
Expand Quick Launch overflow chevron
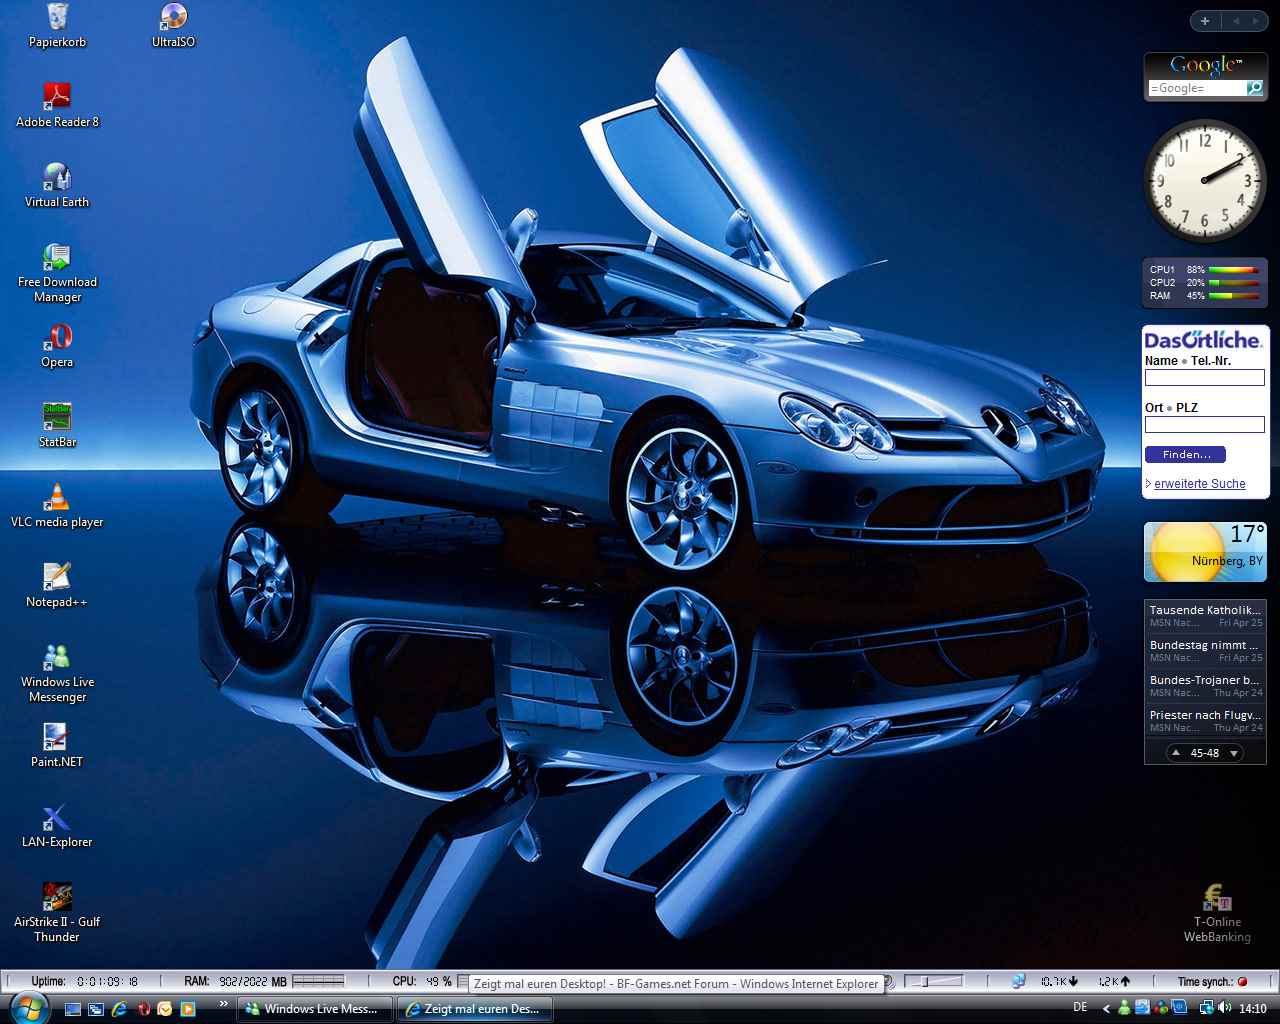click(223, 1004)
